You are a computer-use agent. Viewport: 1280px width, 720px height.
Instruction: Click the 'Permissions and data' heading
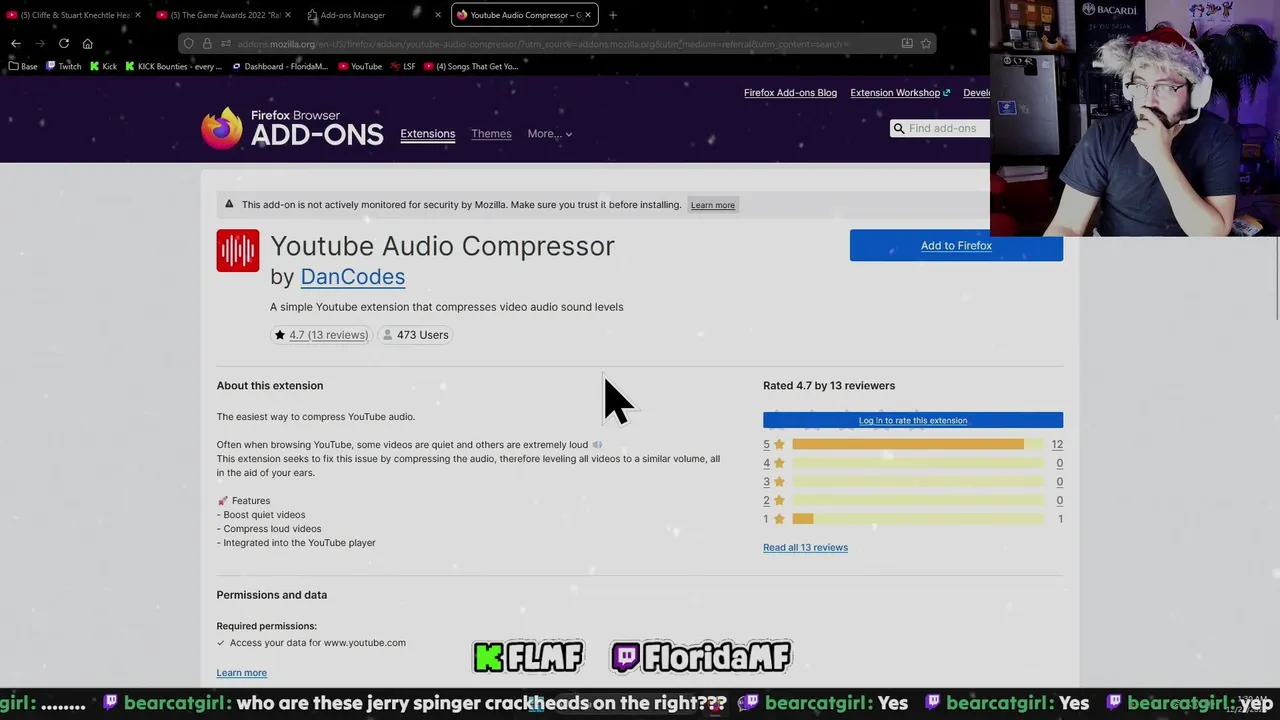[x=272, y=595]
